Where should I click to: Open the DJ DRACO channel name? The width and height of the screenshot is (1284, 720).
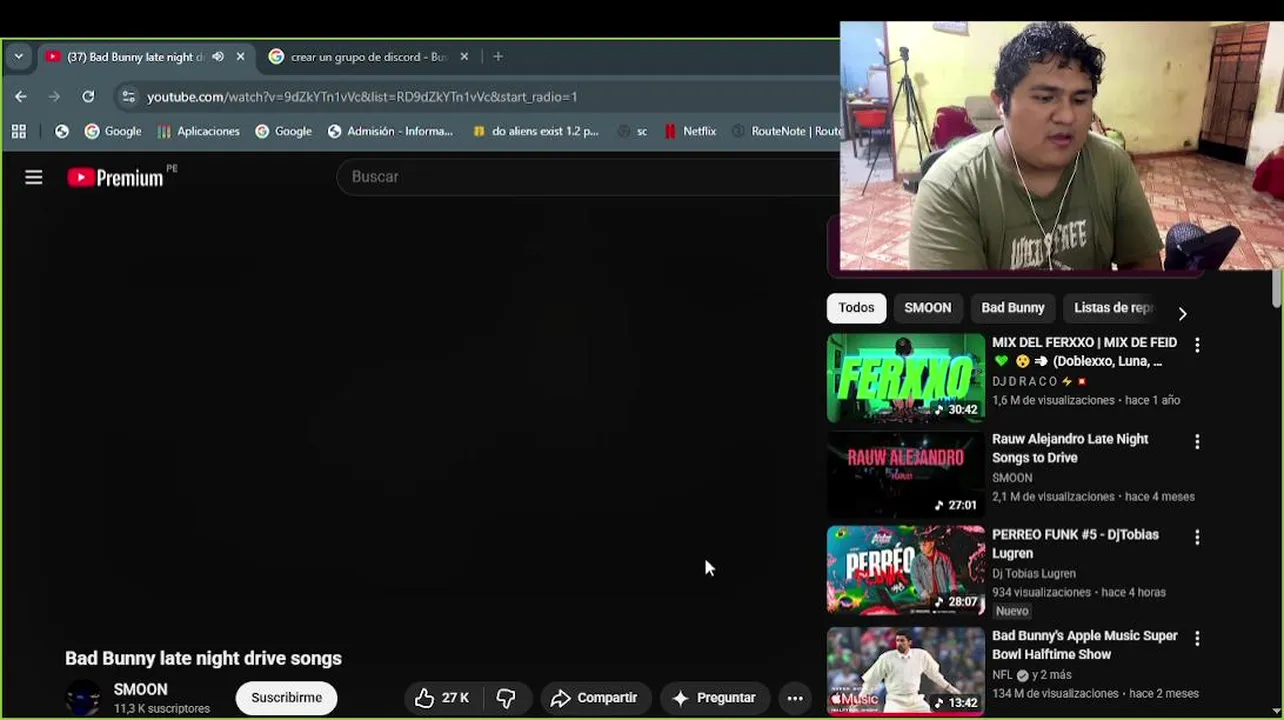tap(1024, 381)
